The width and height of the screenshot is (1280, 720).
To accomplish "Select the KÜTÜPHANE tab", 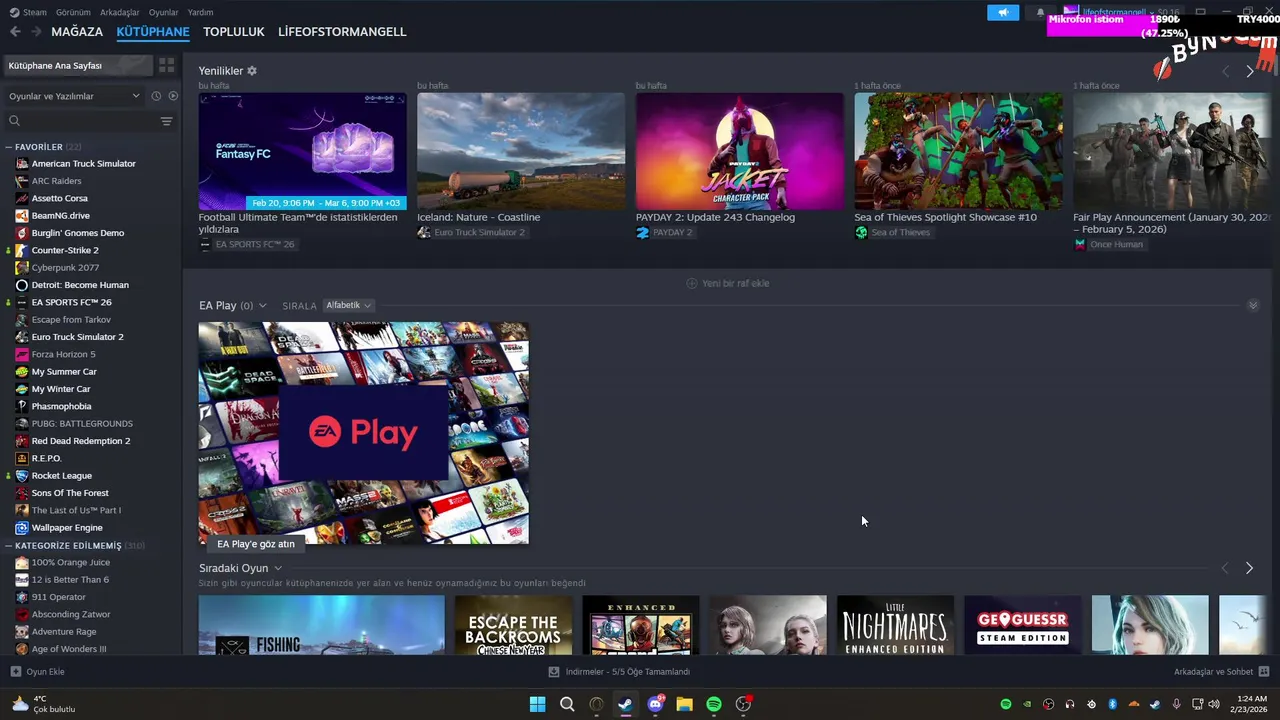I will coord(153,32).
